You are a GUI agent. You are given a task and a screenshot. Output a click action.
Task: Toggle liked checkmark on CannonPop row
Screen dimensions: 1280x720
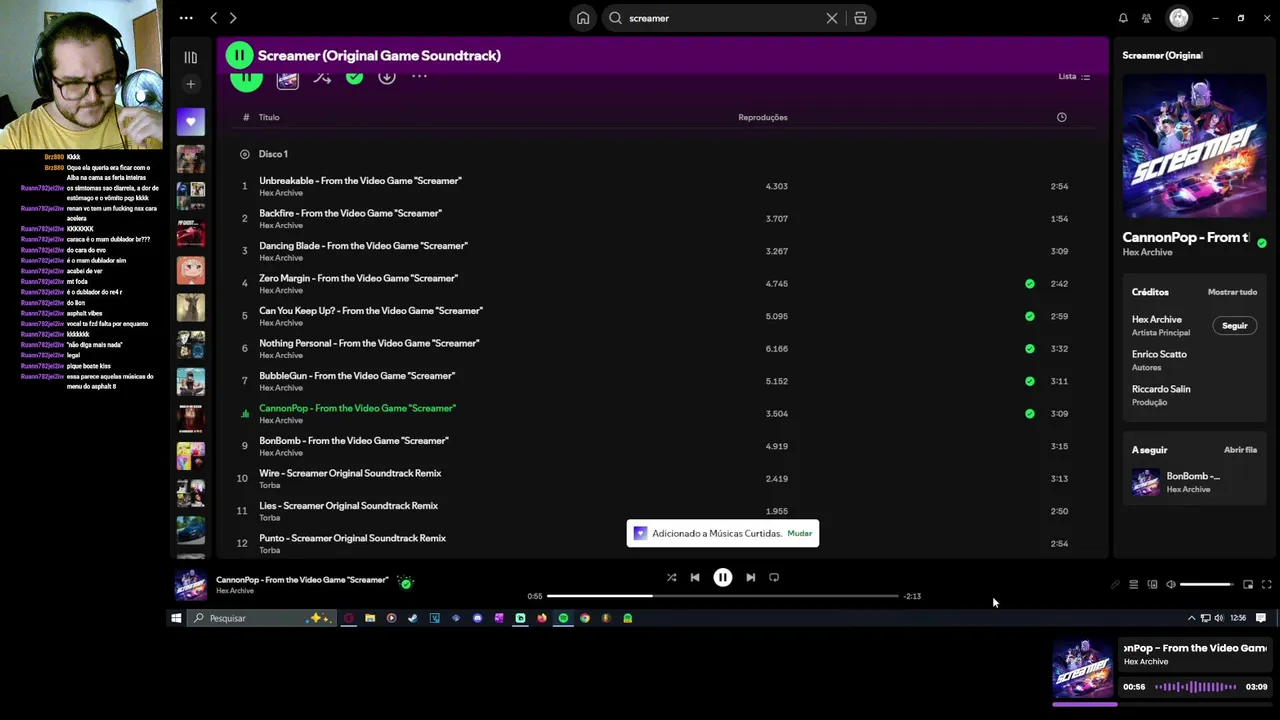[1030, 413]
